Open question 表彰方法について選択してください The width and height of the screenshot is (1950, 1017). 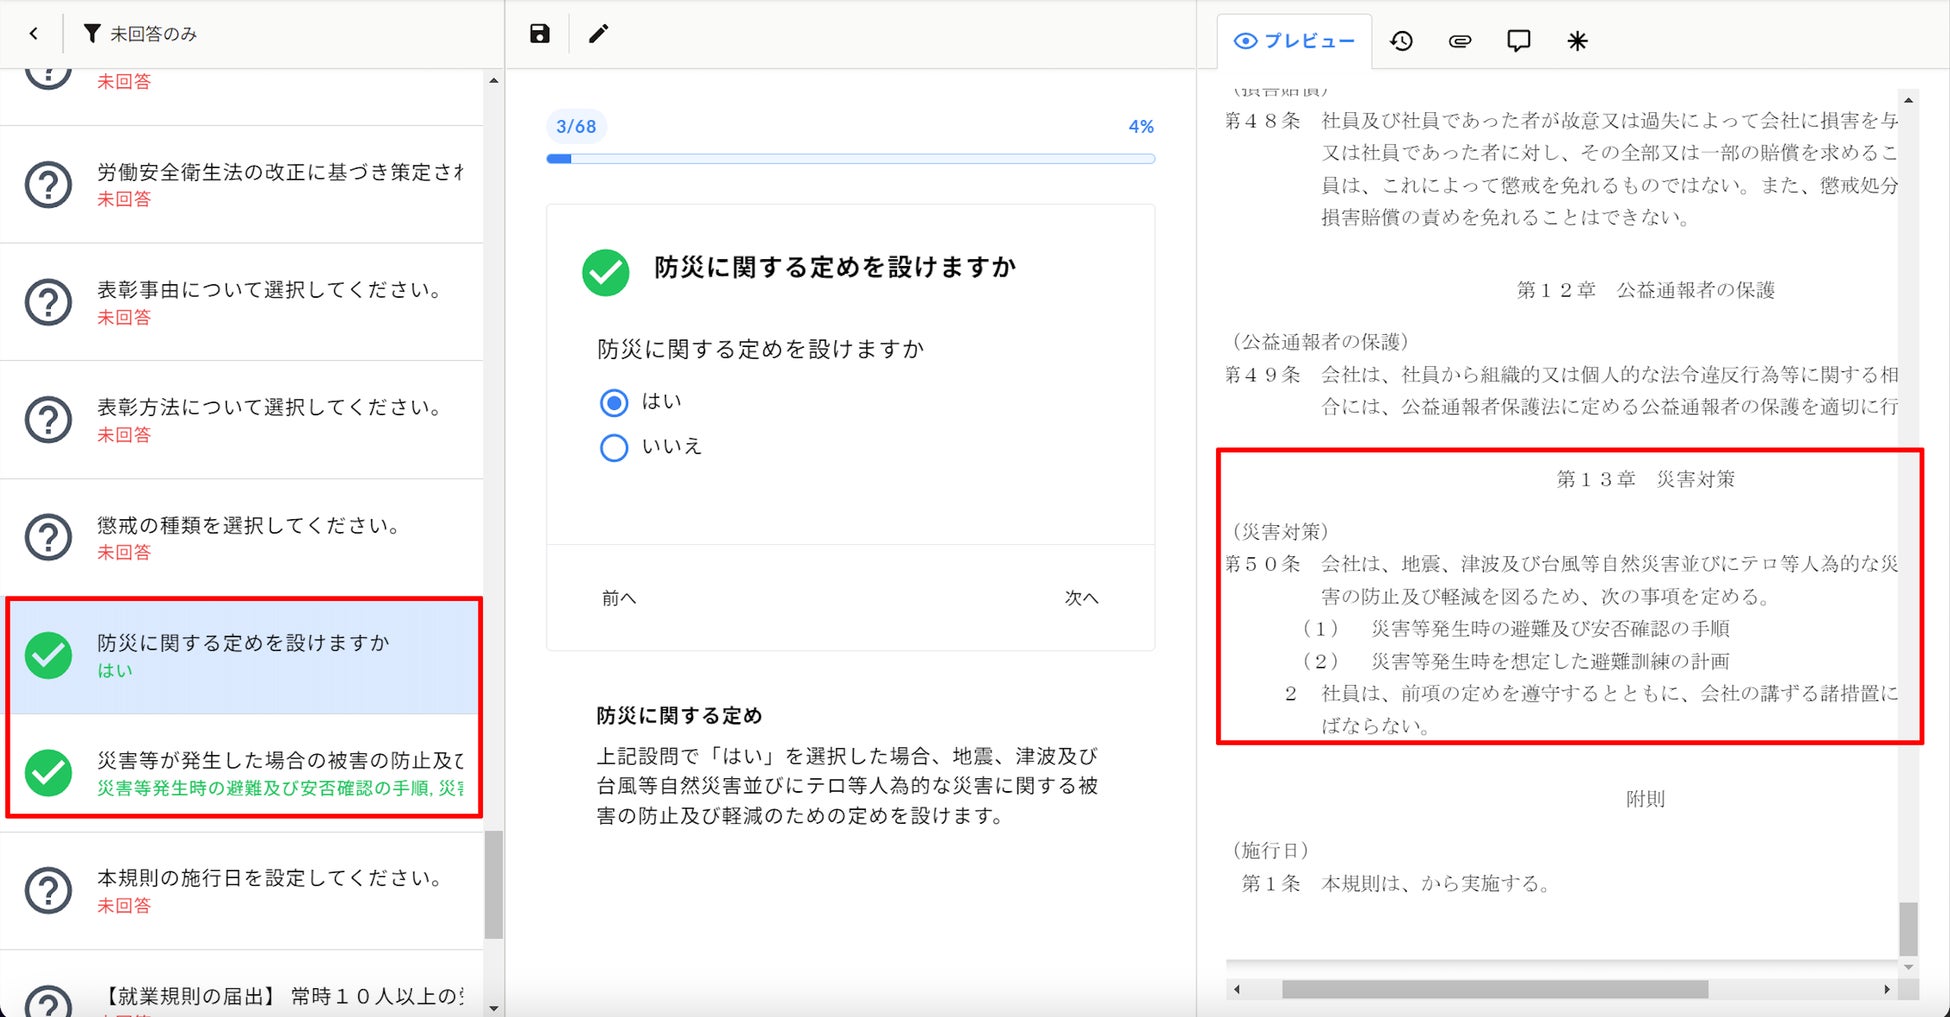point(242,420)
